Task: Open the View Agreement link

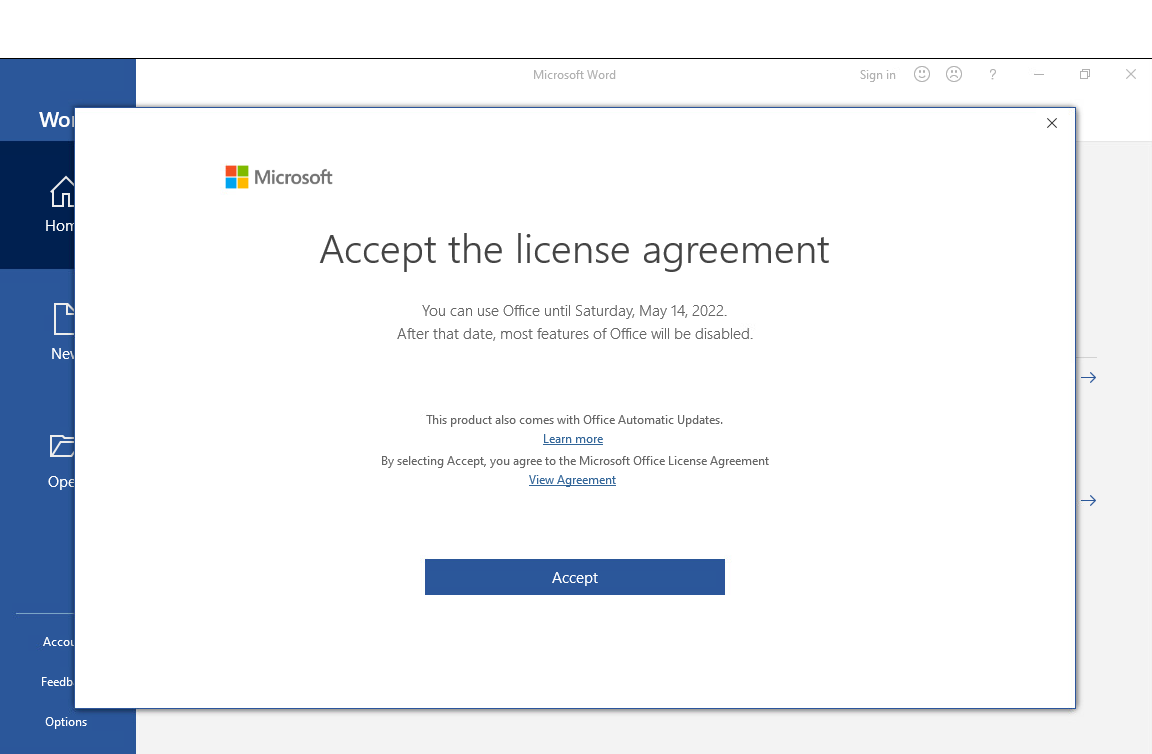Action: tap(572, 480)
